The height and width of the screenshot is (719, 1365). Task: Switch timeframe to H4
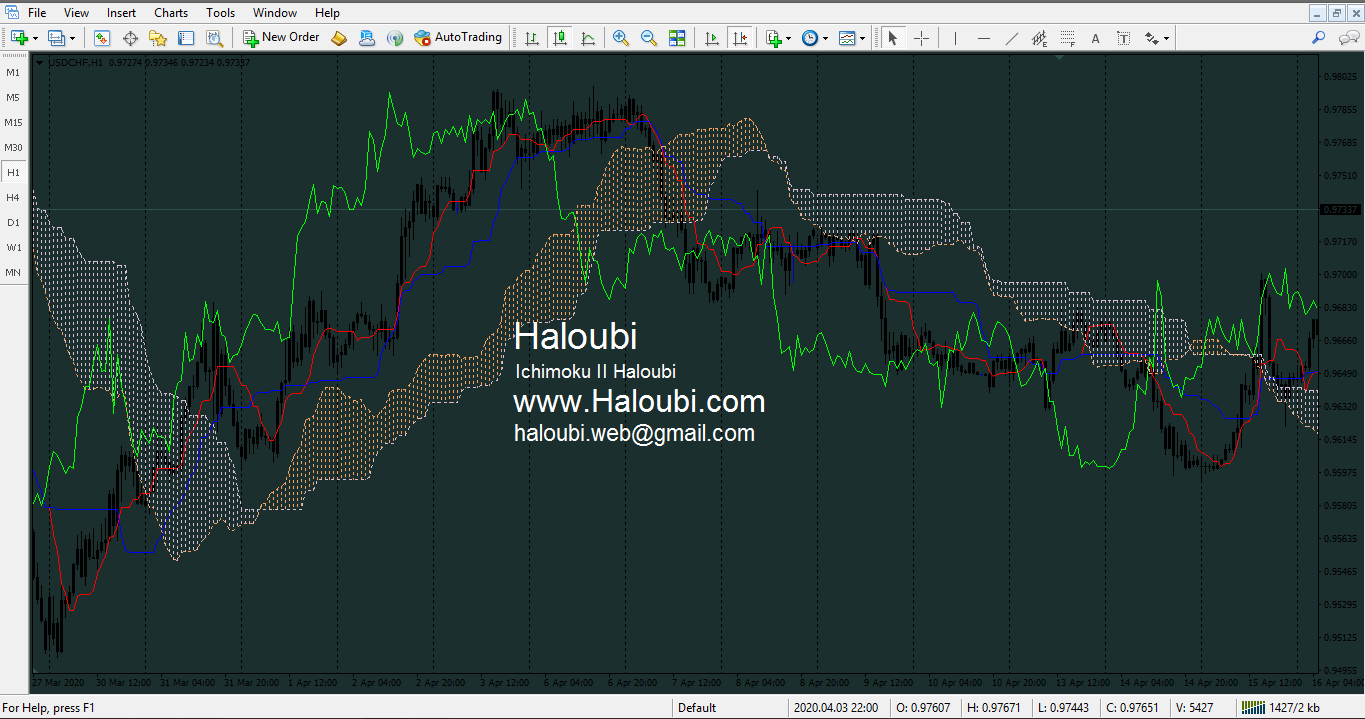pyautogui.click(x=13, y=197)
